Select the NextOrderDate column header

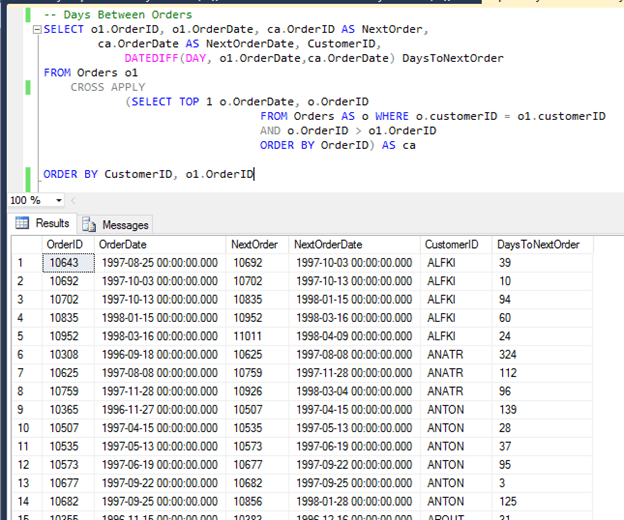pos(329,245)
